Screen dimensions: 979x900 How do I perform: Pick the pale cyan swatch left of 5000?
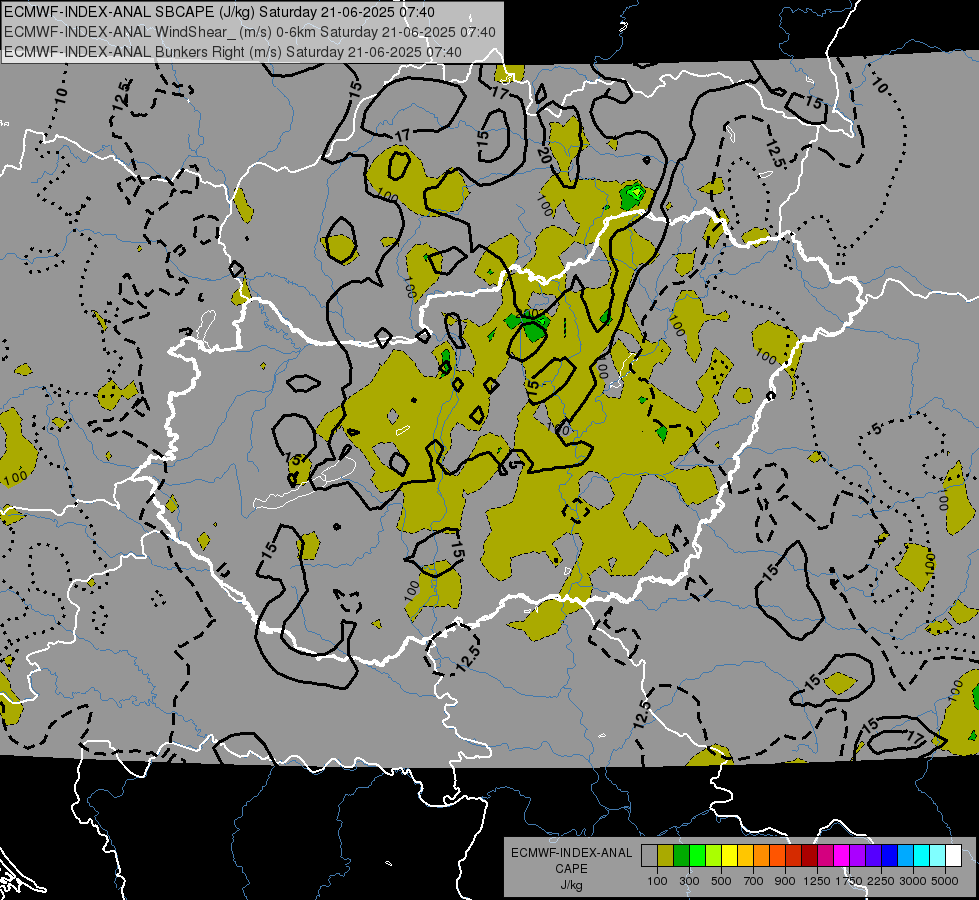point(937,856)
